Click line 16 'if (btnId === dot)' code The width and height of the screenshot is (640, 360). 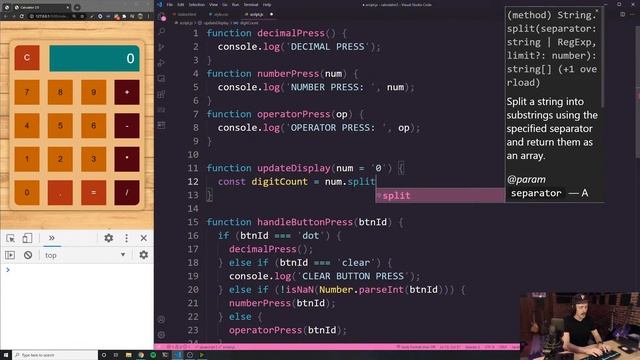(280, 236)
